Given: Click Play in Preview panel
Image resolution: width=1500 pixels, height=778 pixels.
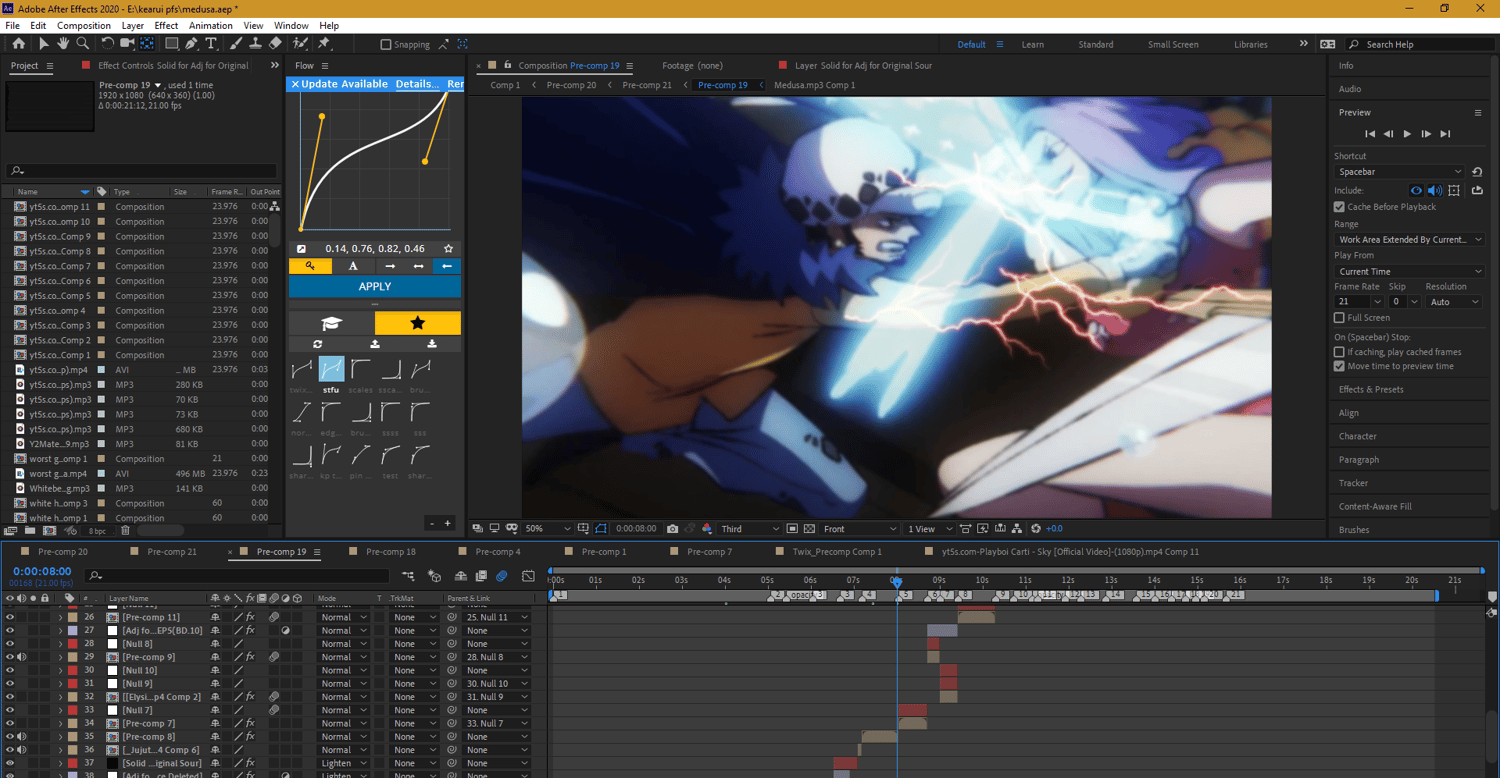Looking at the screenshot, I should [x=1407, y=134].
